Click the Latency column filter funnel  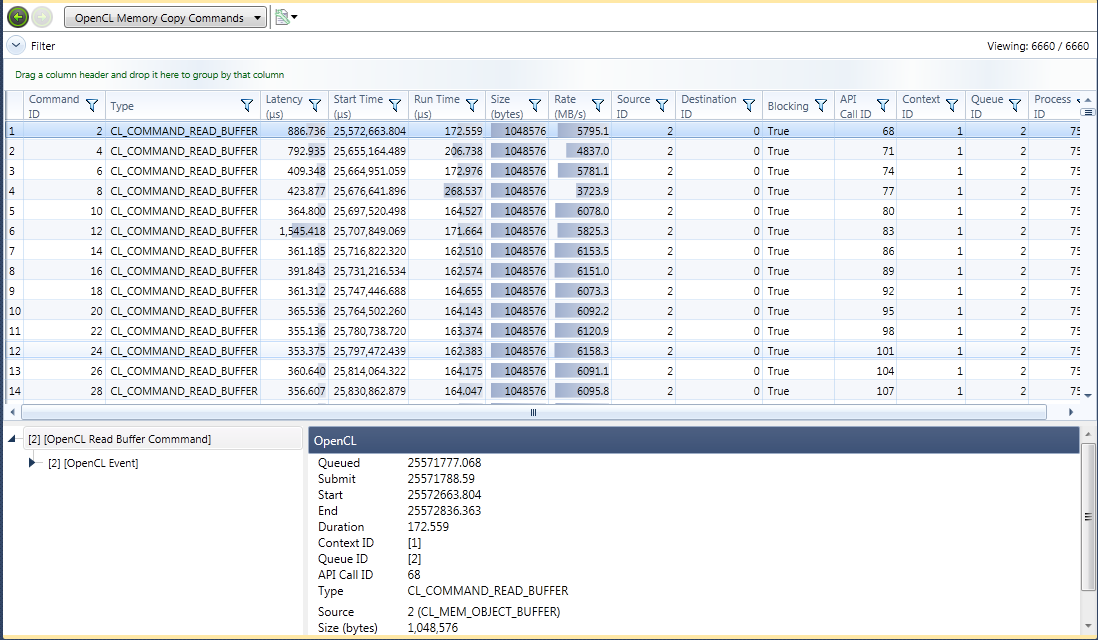pyautogui.click(x=315, y=105)
